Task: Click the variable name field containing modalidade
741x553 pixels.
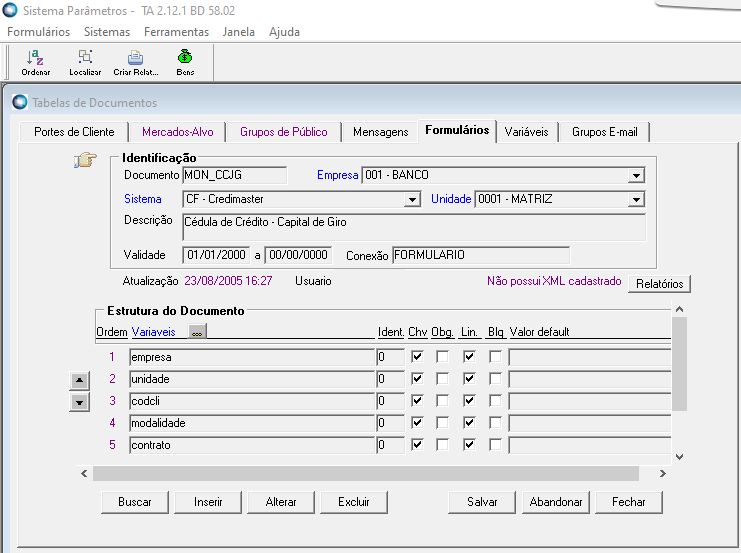Action: [x=252, y=423]
